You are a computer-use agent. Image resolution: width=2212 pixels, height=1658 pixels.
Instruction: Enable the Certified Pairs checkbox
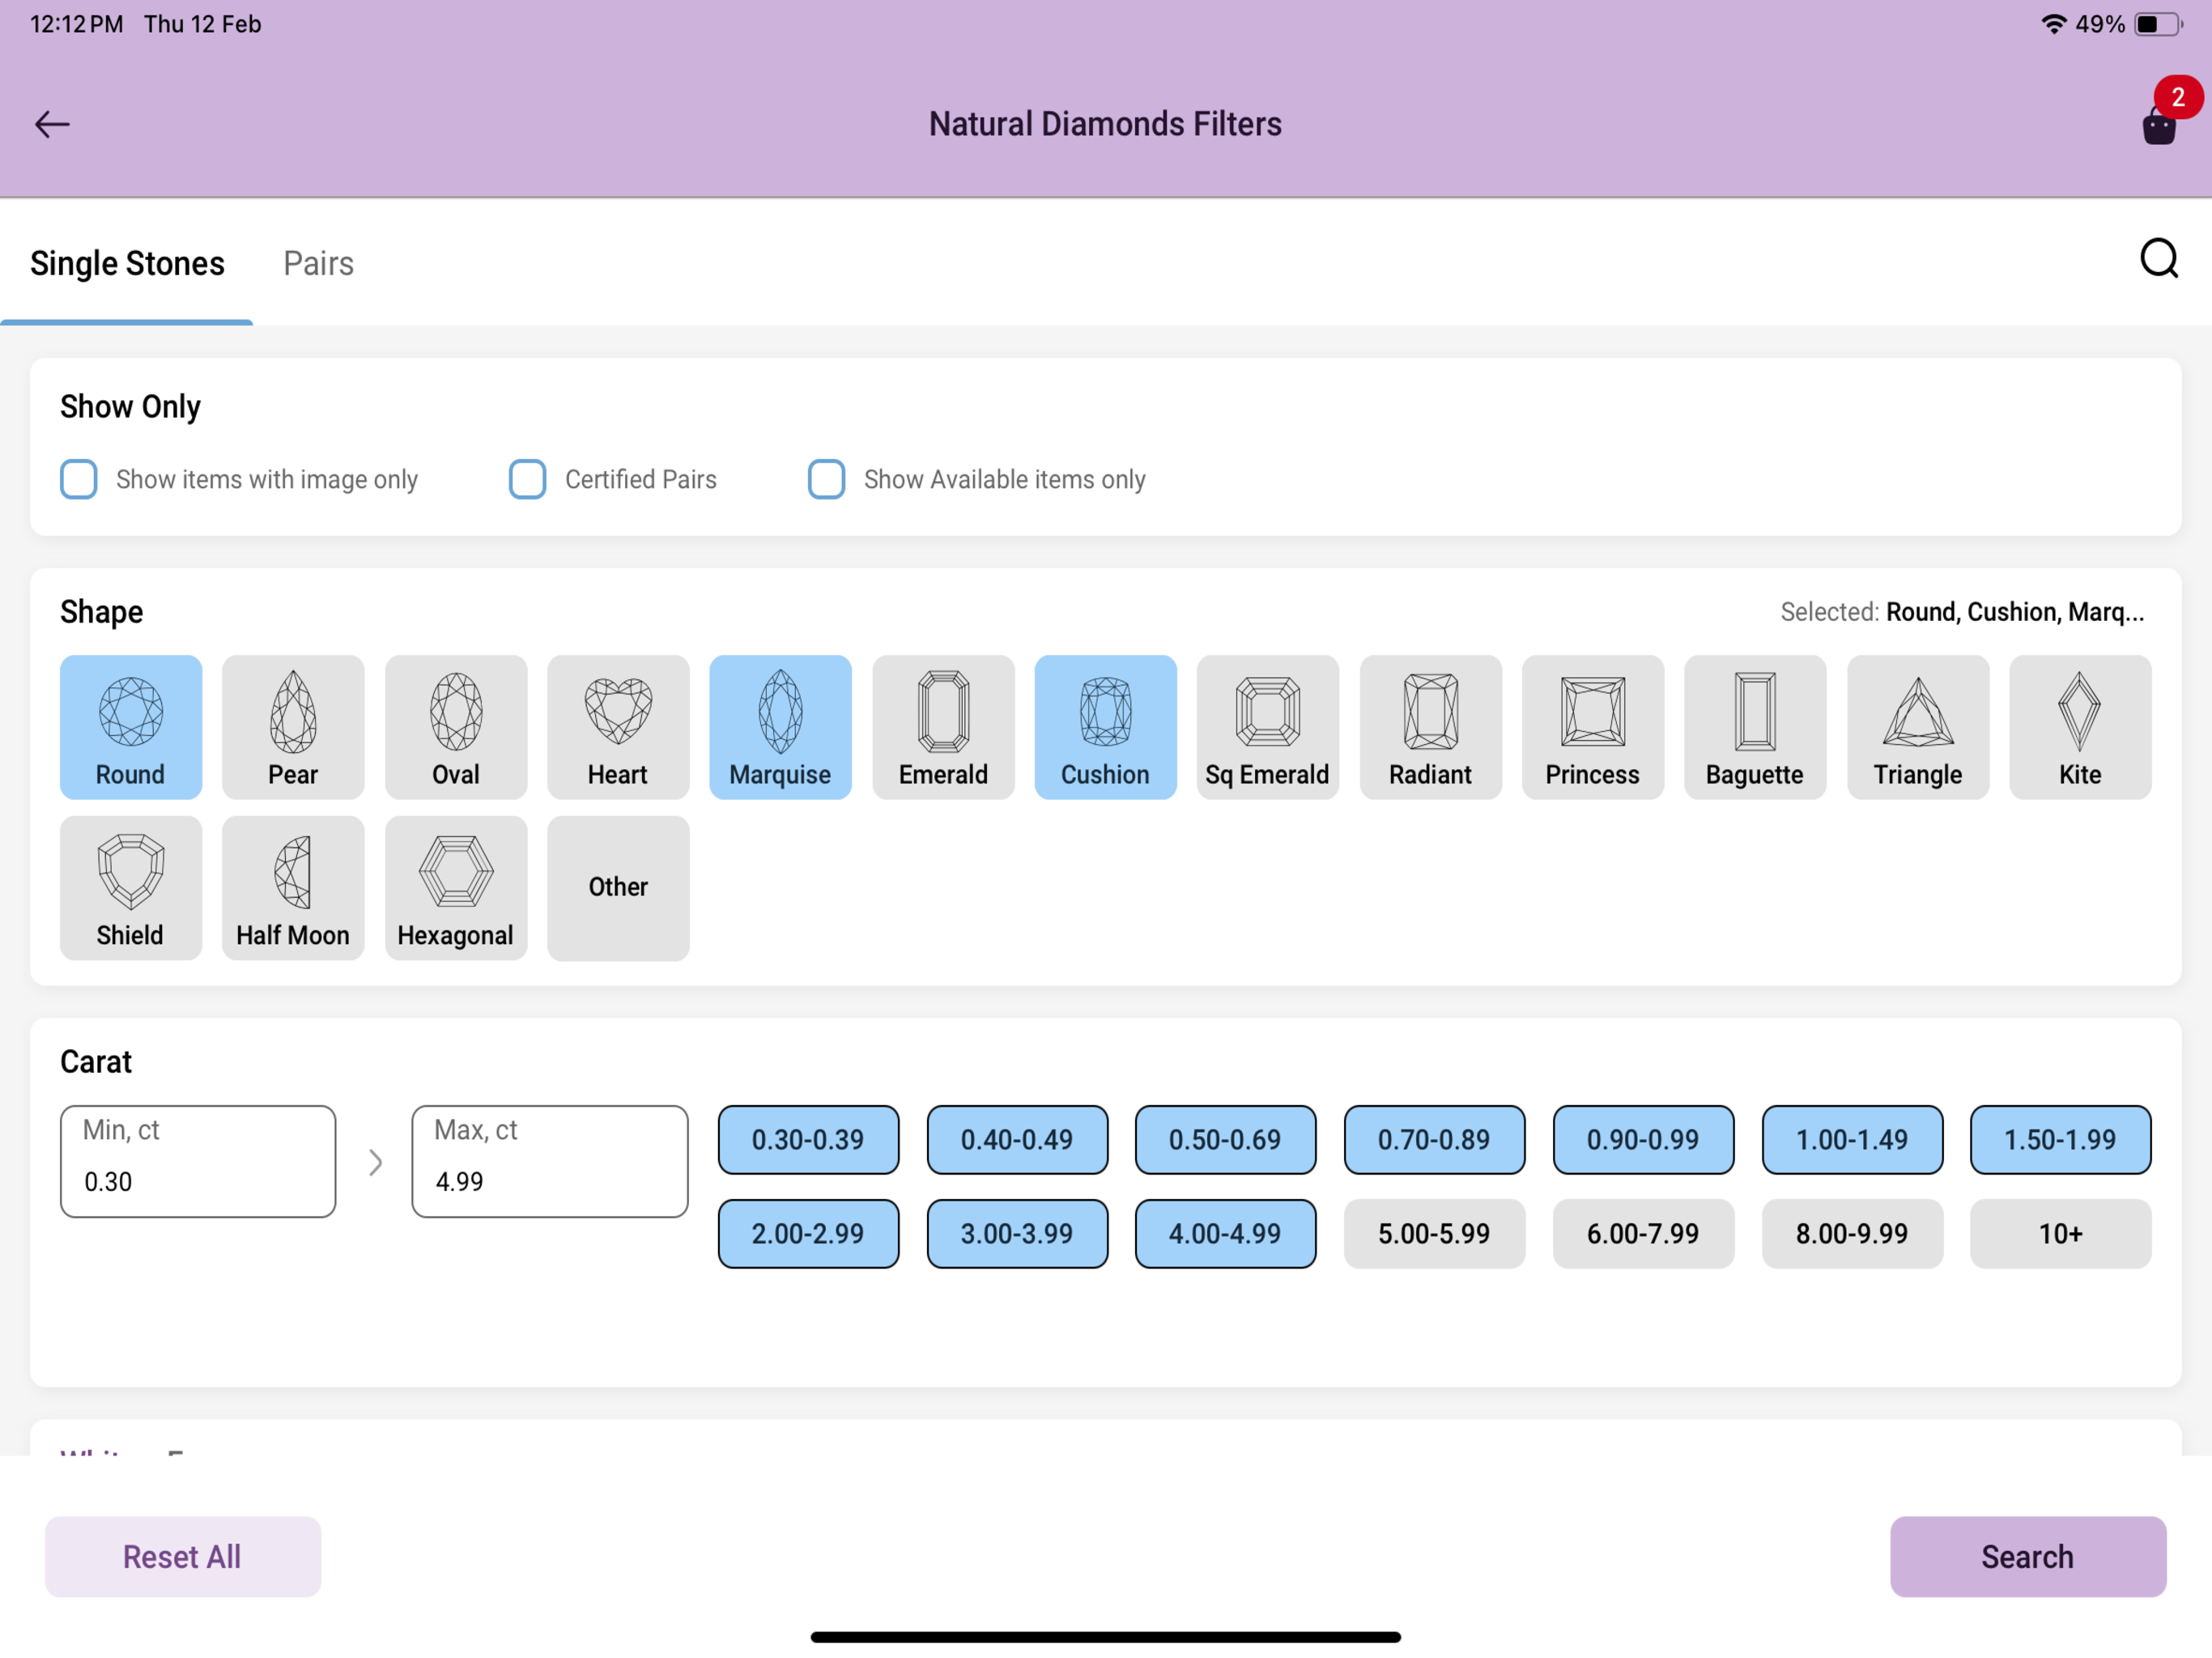coord(527,479)
